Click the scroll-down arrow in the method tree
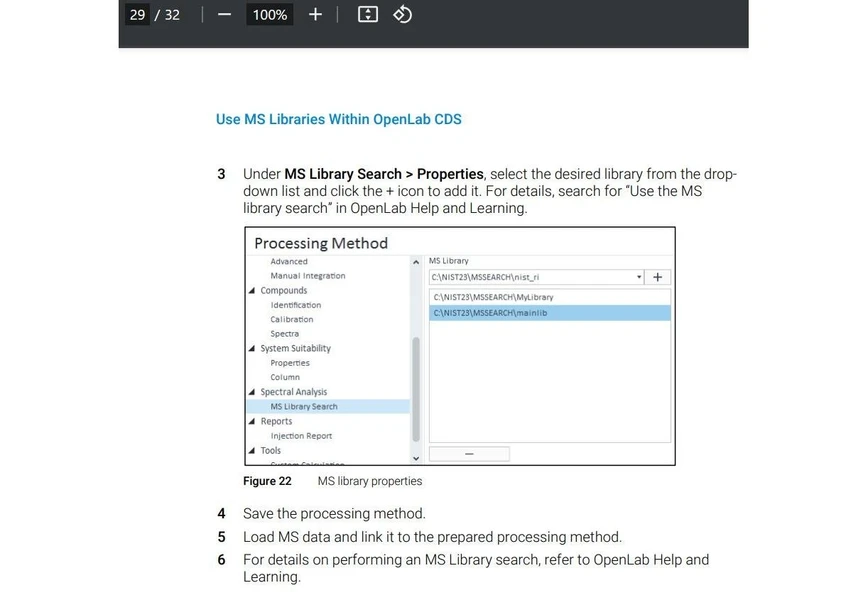The height and width of the screenshot is (592, 846). (x=417, y=456)
